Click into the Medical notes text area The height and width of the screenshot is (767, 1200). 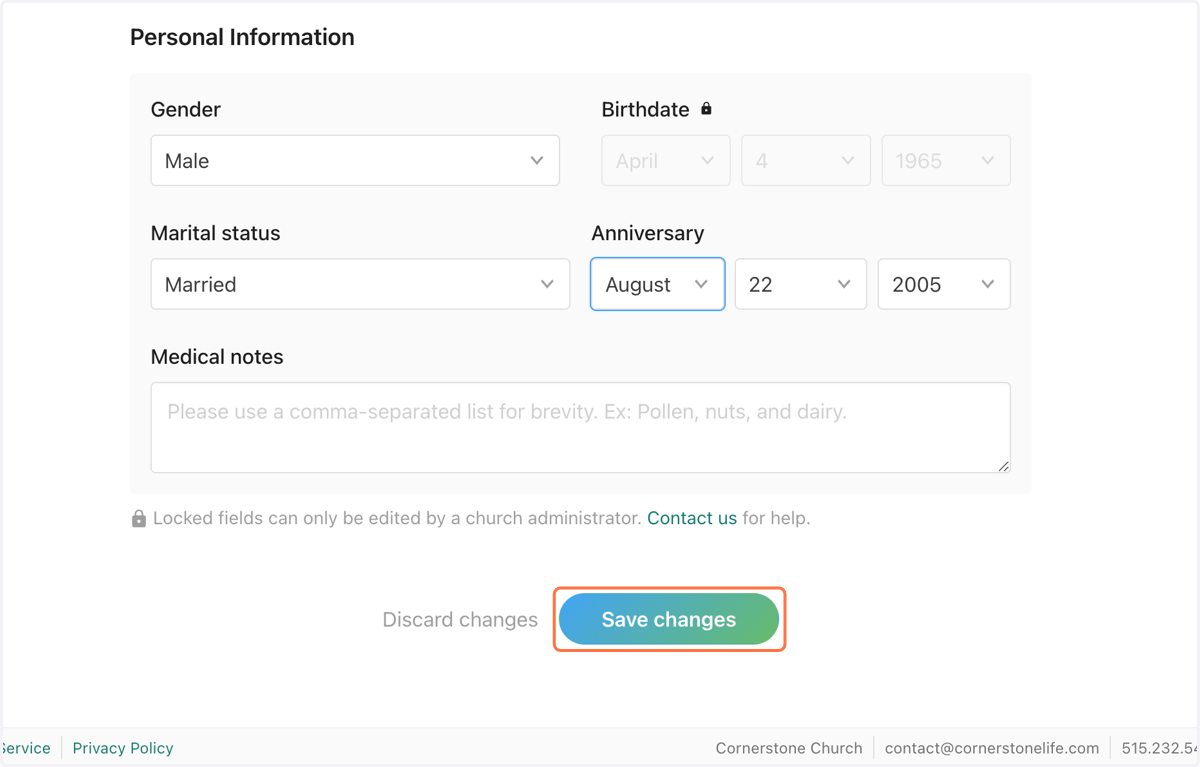pyautogui.click(x=581, y=427)
